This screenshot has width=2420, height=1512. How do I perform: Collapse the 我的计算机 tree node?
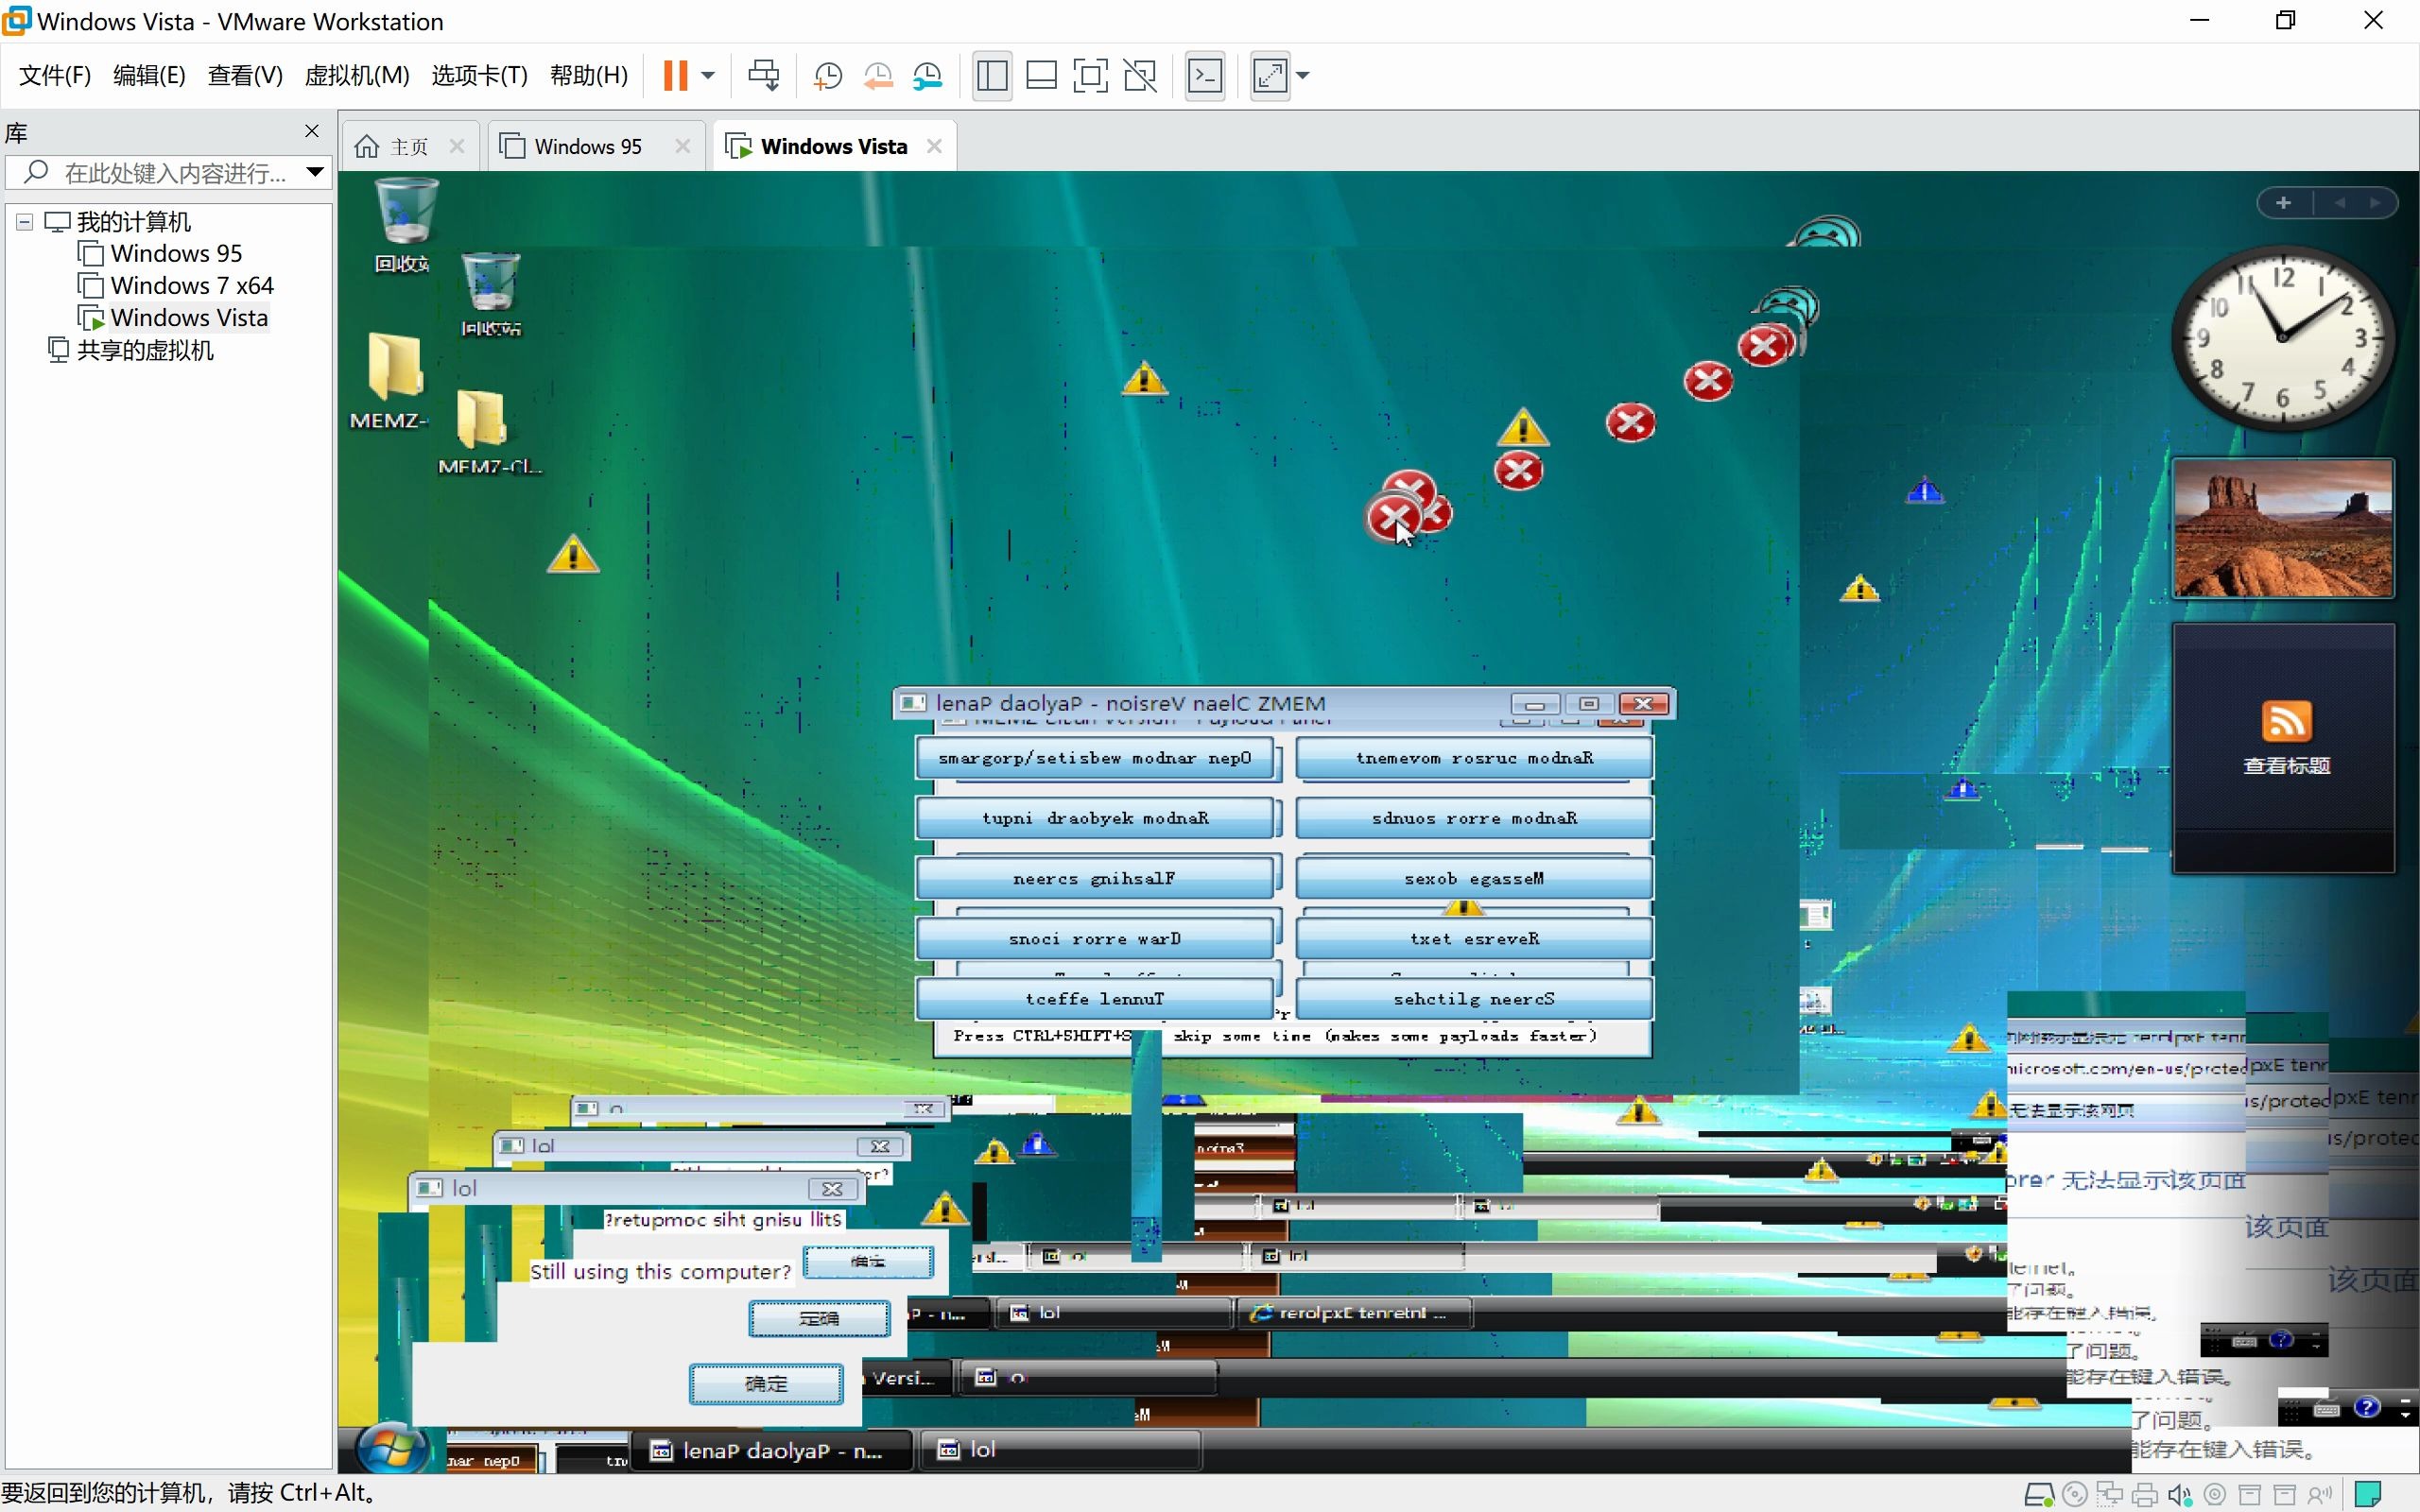(25, 222)
